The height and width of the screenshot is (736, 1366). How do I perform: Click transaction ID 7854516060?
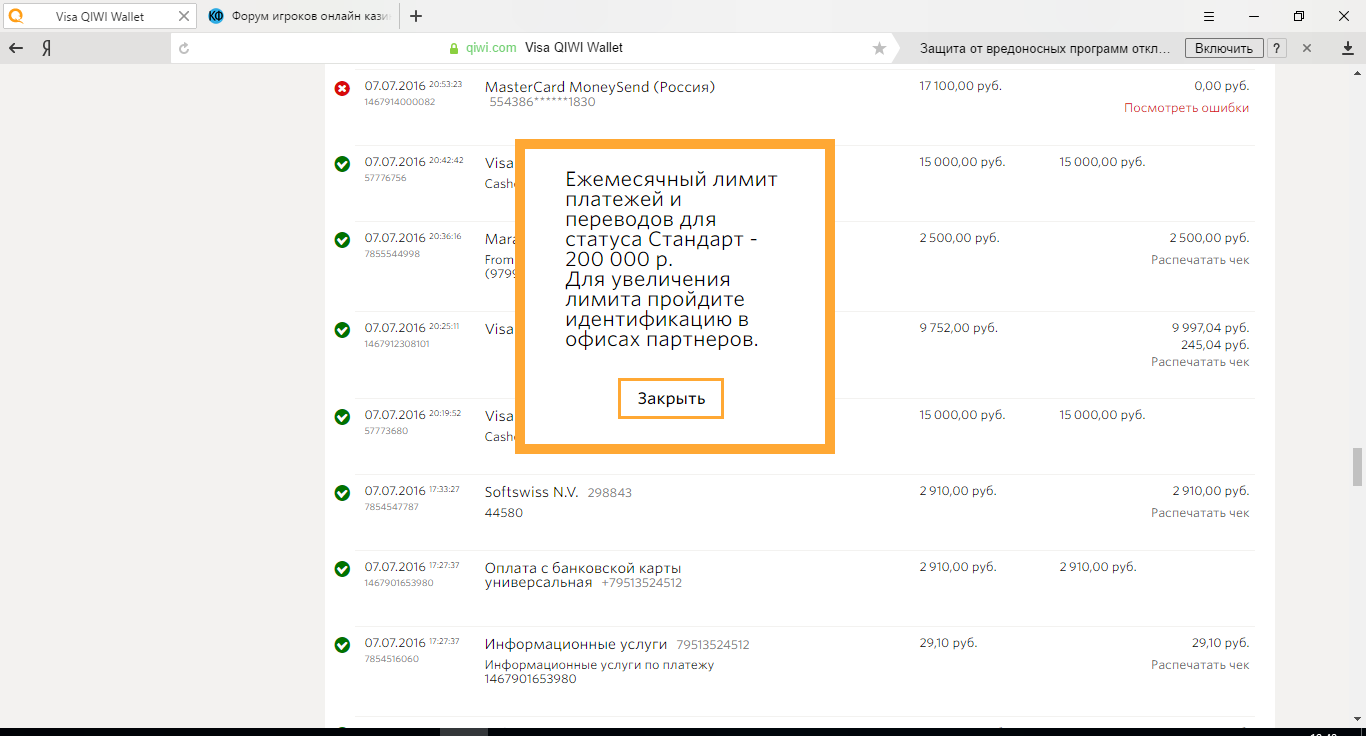click(392, 659)
